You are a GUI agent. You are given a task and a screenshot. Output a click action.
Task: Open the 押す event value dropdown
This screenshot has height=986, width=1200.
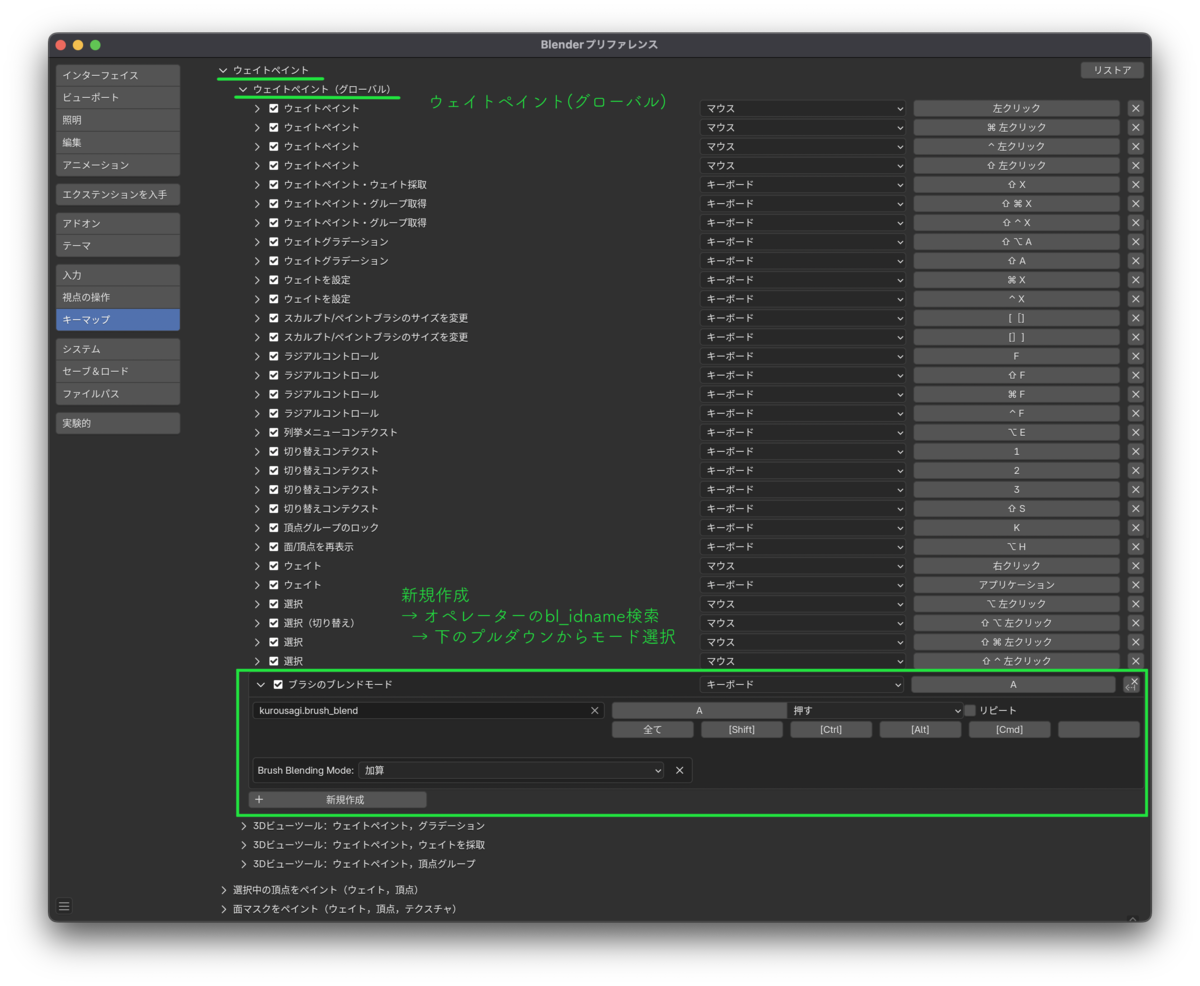pyautogui.click(x=875, y=711)
